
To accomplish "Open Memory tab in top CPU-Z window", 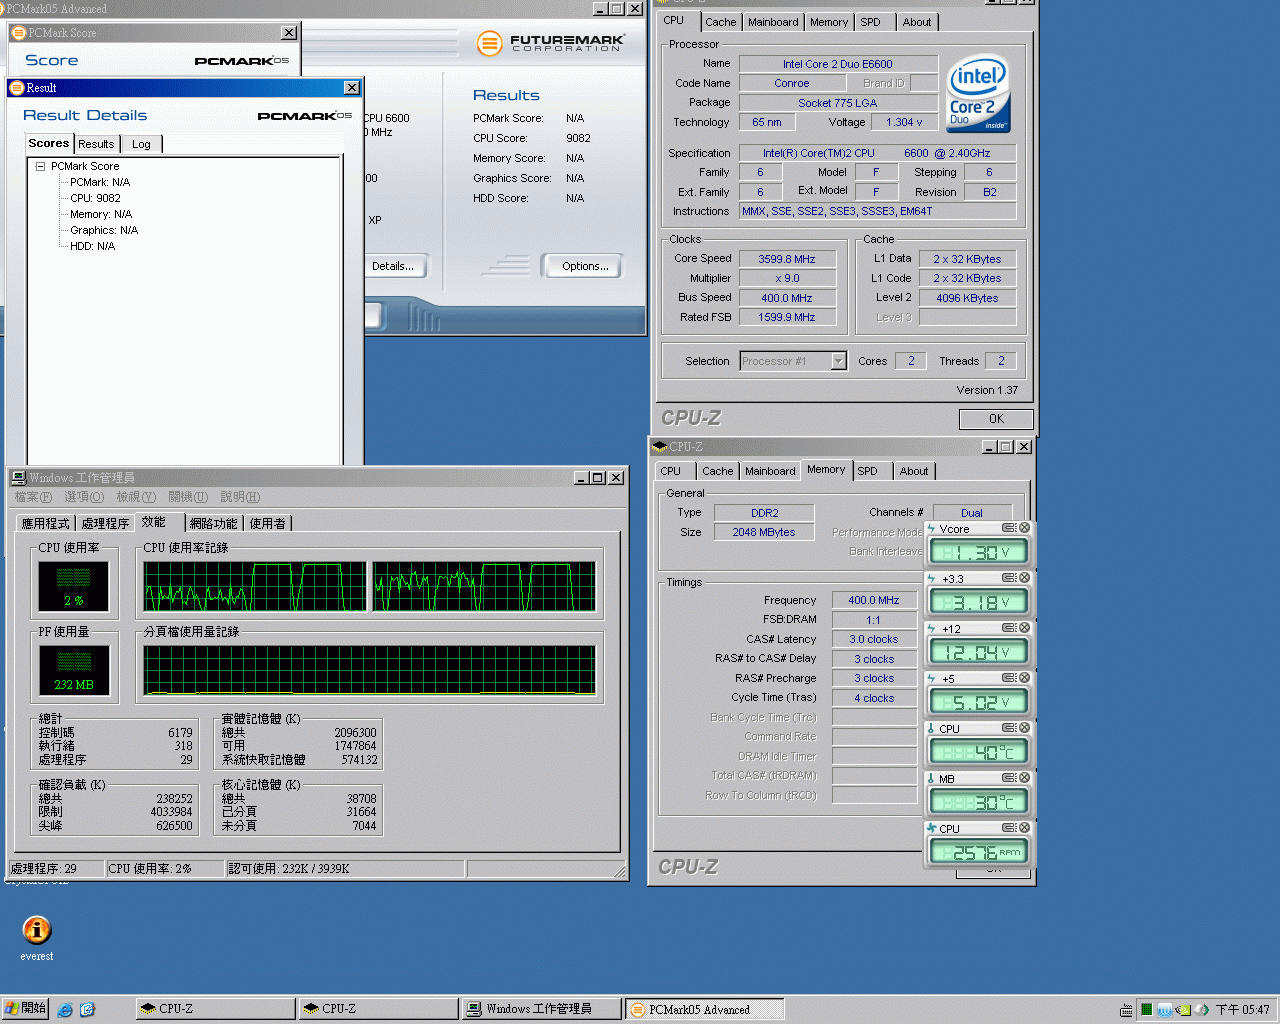I will click(829, 22).
